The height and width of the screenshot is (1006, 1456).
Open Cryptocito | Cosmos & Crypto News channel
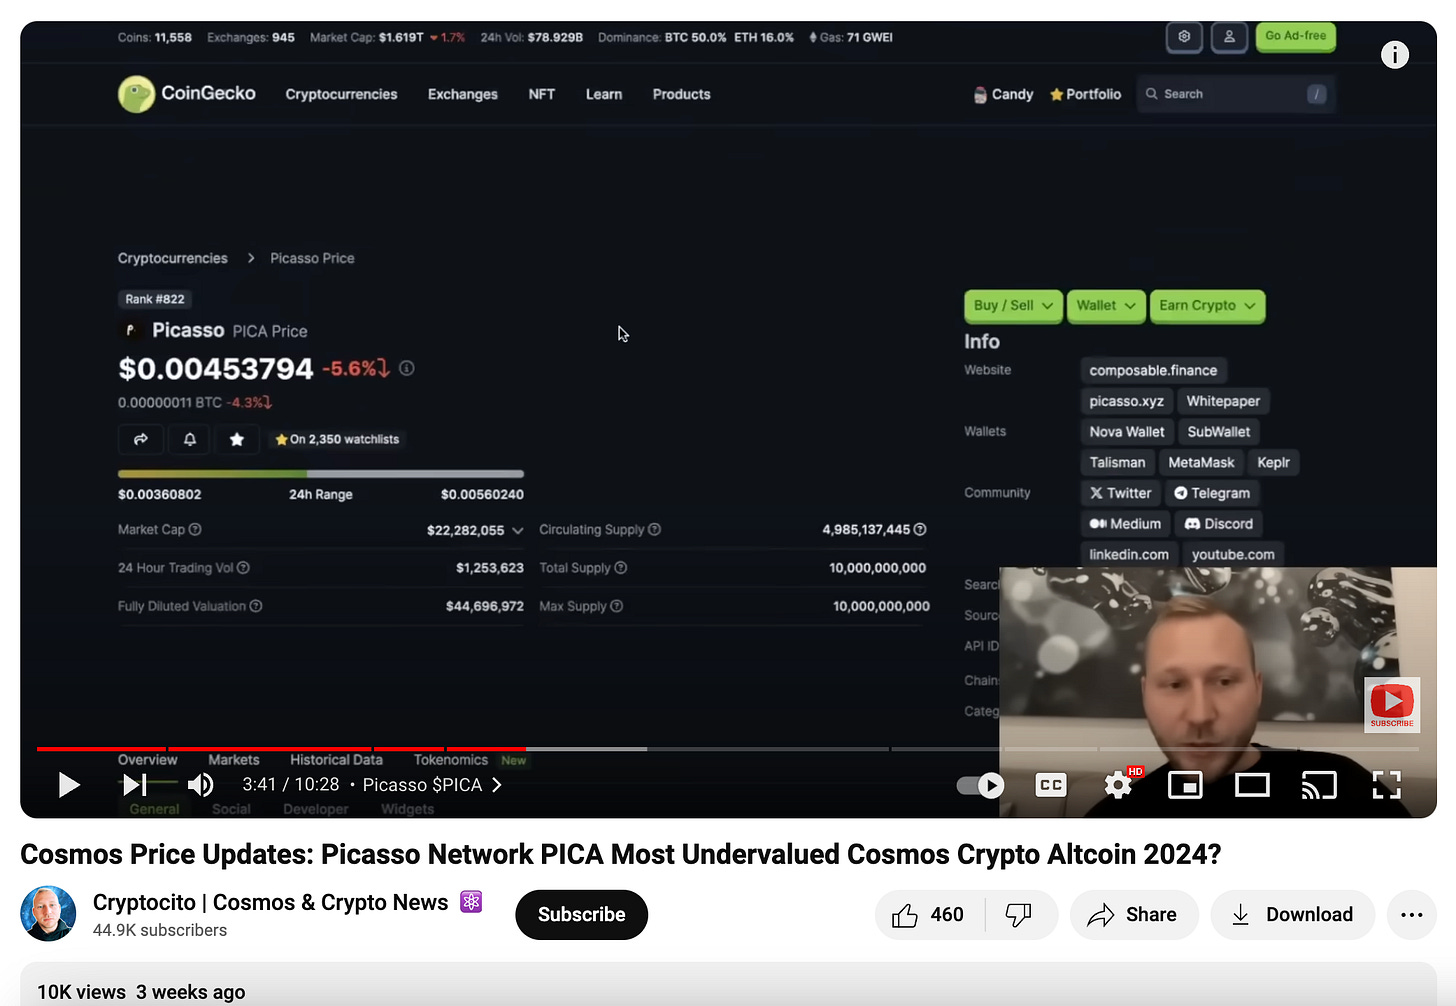pyautogui.click(x=270, y=902)
